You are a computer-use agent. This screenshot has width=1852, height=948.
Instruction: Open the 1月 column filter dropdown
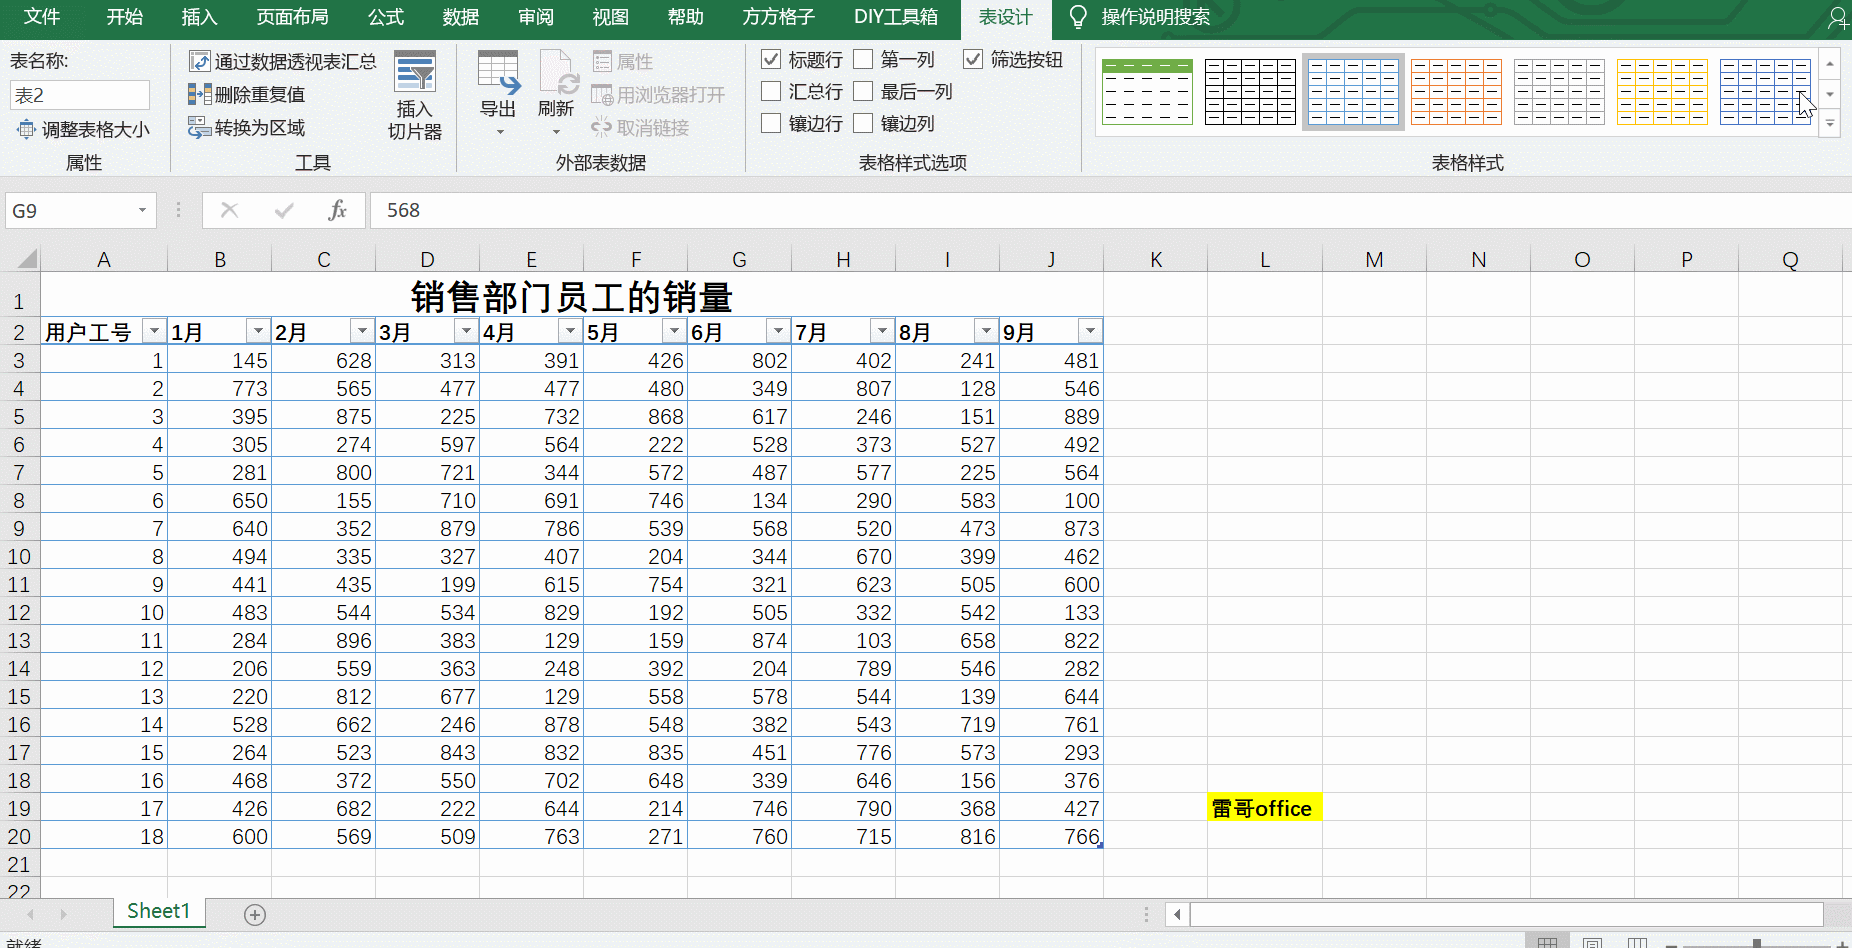pyautogui.click(x=258, y=331)
